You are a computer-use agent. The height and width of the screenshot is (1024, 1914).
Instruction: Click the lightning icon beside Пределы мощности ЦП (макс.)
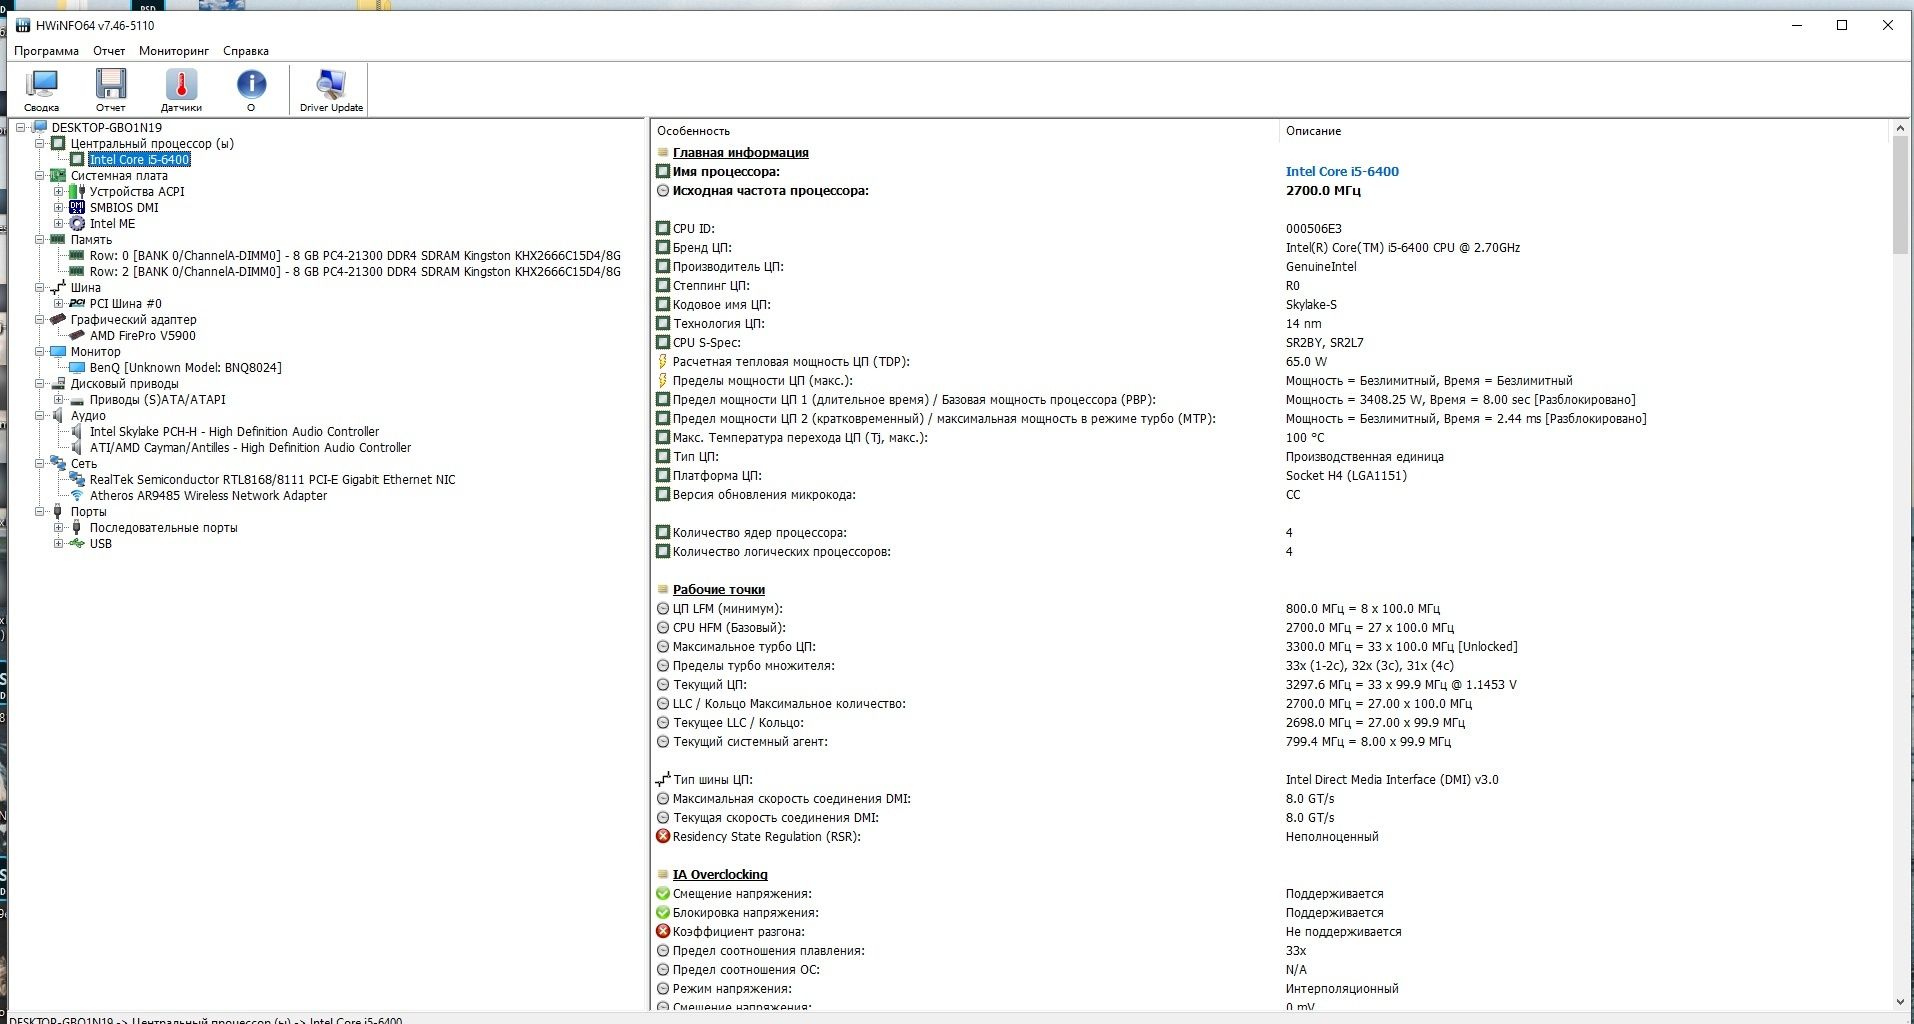point(662,380)
